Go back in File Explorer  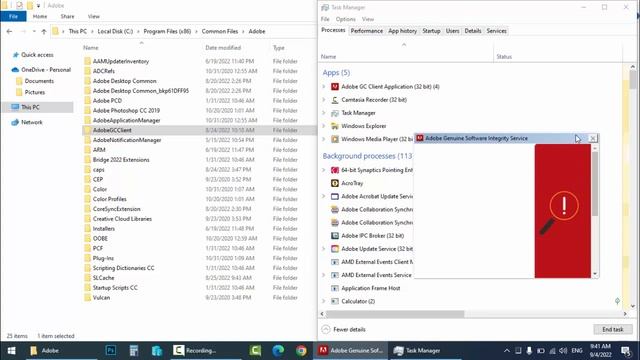(9, 31)
